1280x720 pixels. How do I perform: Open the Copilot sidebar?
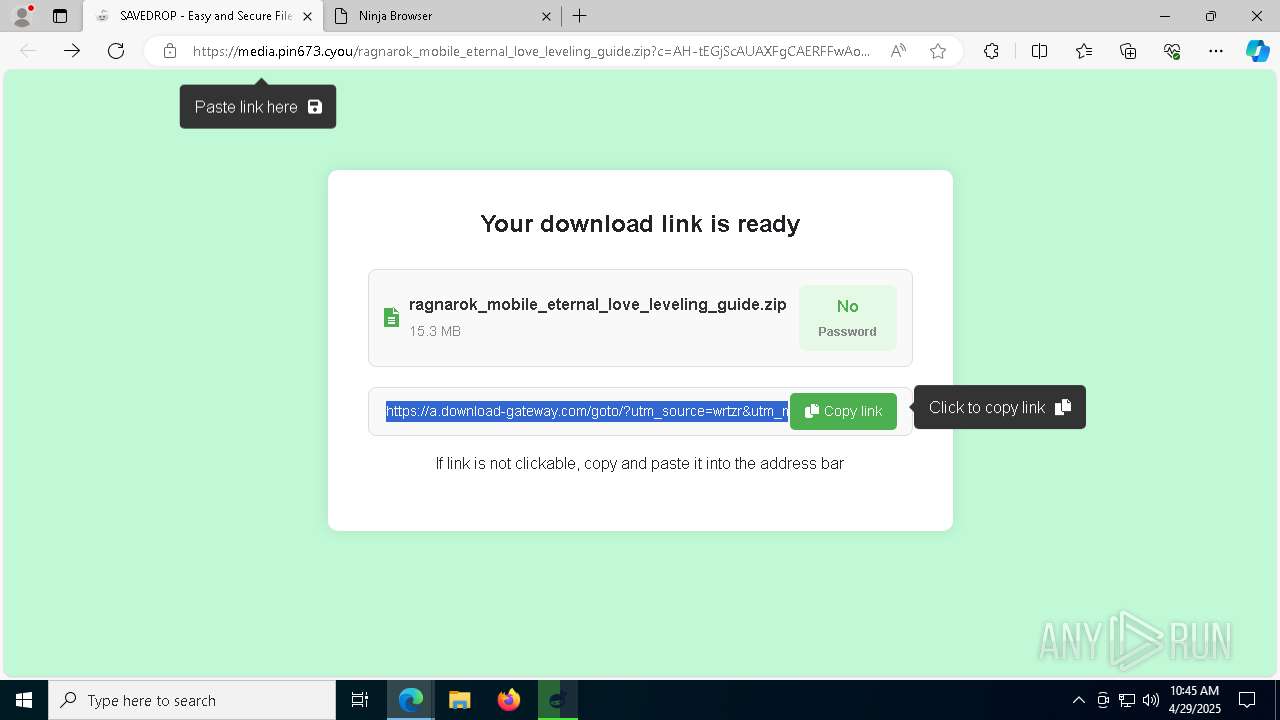click(x=1257, y=51)
